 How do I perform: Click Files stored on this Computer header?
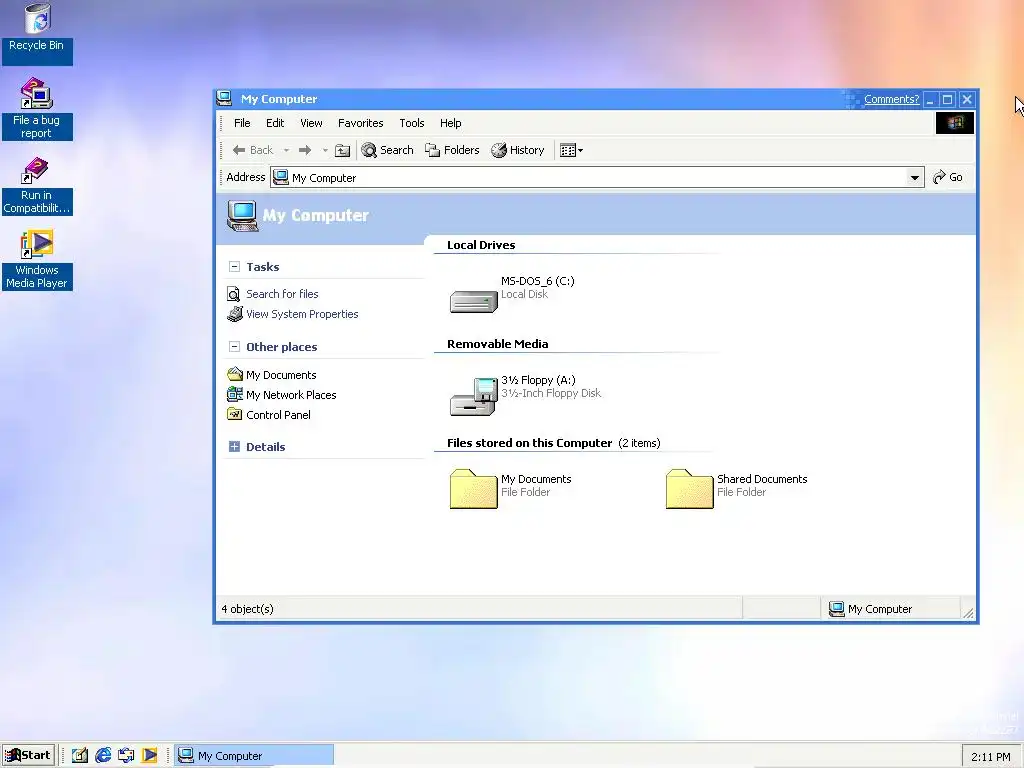pyautogui.click(x=530, y=443)
